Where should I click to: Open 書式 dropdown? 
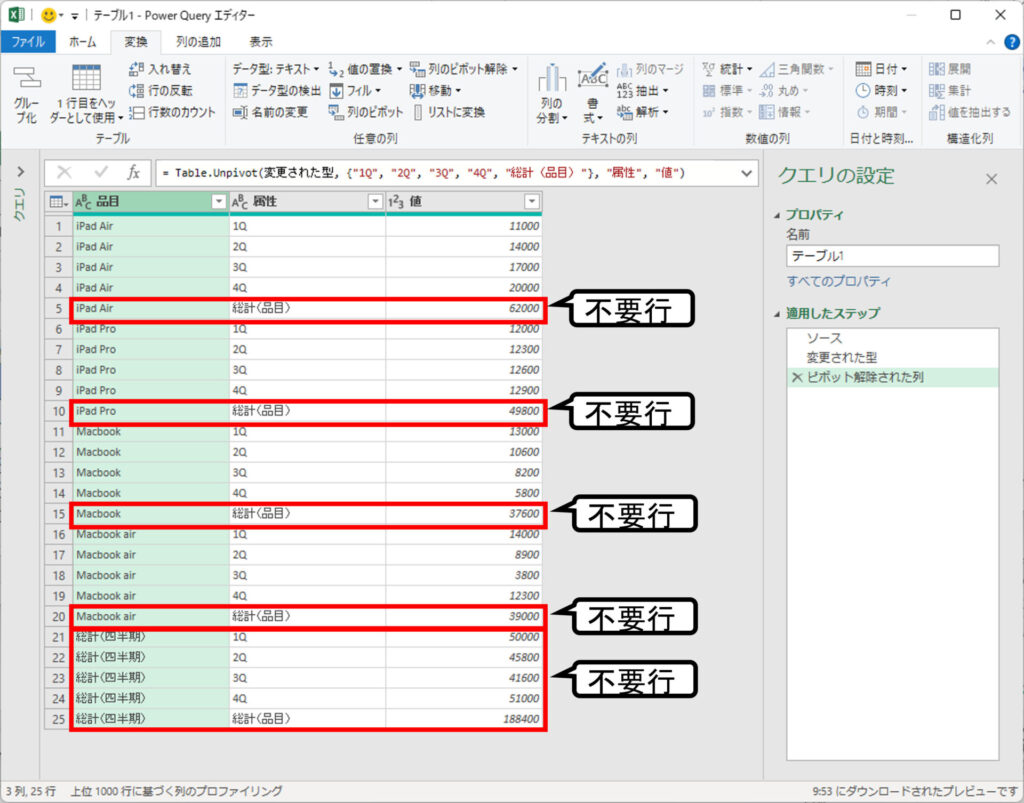(x=592, y=95)
